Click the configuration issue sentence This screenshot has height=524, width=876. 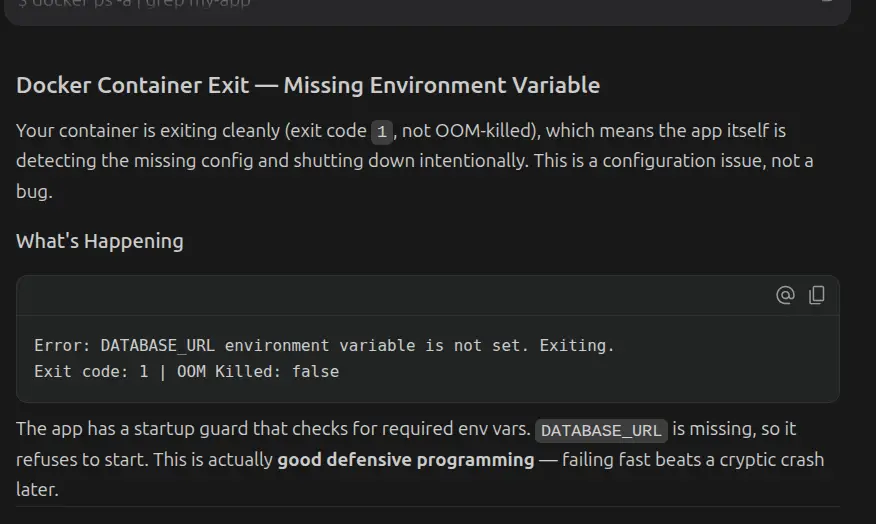673,161
